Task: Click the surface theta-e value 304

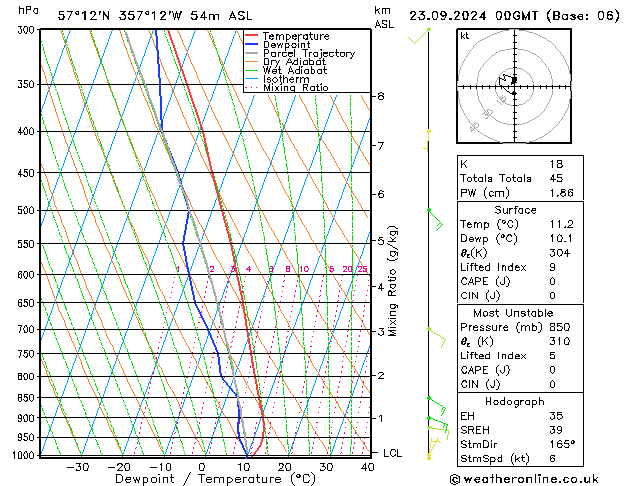Action: [x=560, y=253]
